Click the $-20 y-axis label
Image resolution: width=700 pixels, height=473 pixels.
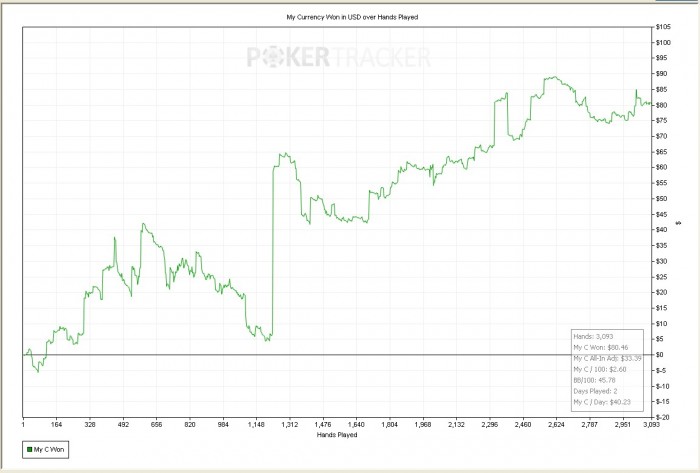[662, 417]
